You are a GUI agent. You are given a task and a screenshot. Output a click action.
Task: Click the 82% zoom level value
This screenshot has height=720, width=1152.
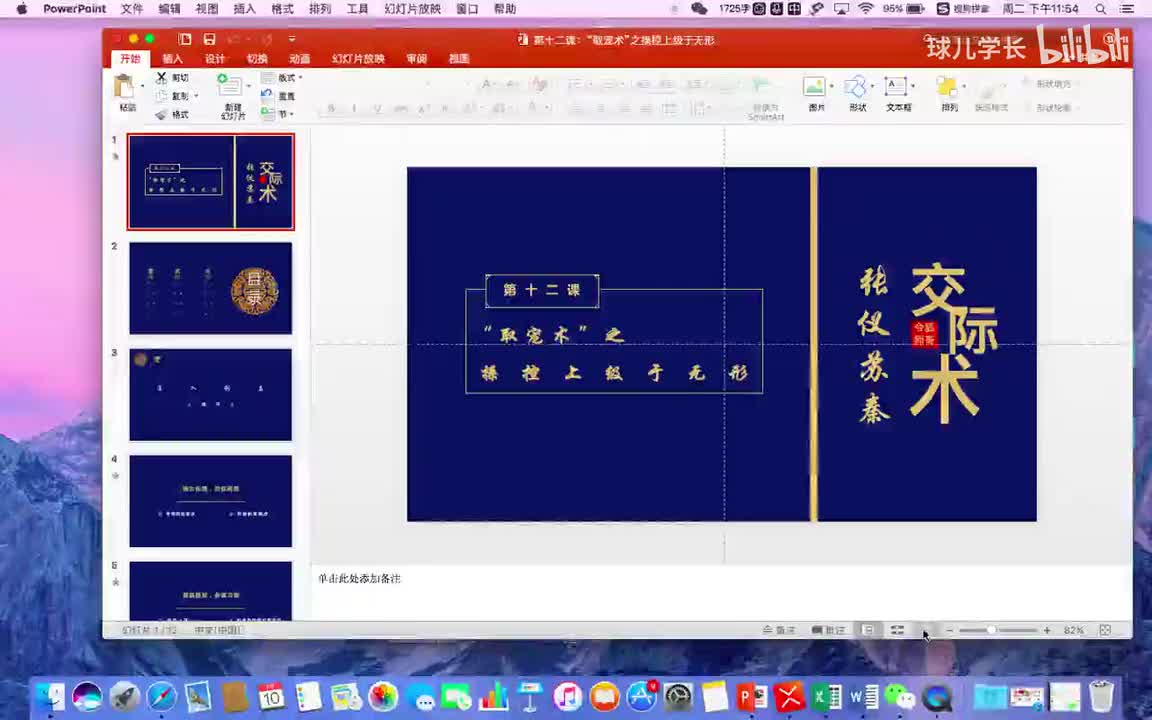[x=1073, y=630]
